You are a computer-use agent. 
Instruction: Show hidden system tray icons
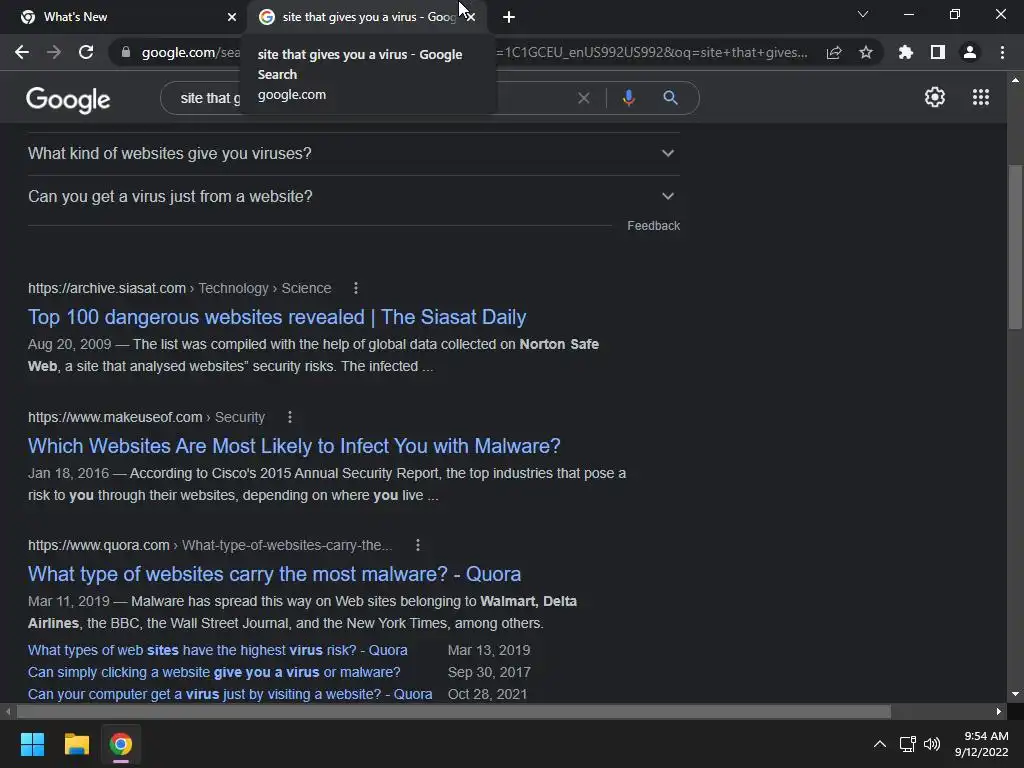pyautogui.click(x=880, y=744)
